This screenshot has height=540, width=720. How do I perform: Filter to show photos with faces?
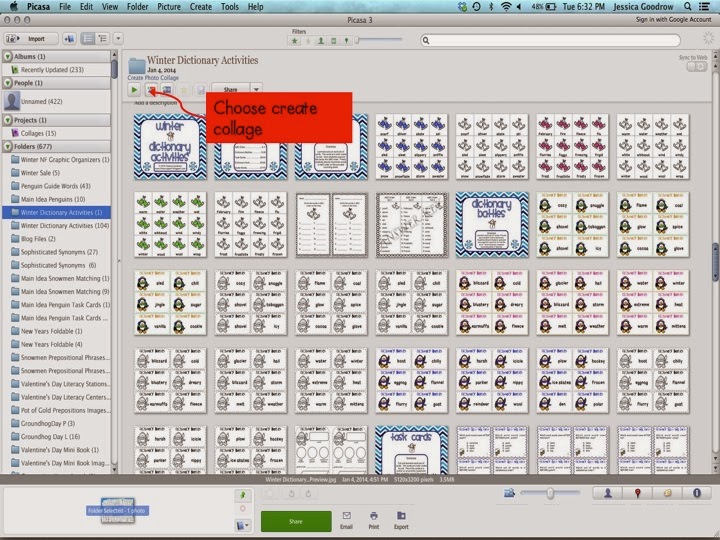tap(321, 41)
